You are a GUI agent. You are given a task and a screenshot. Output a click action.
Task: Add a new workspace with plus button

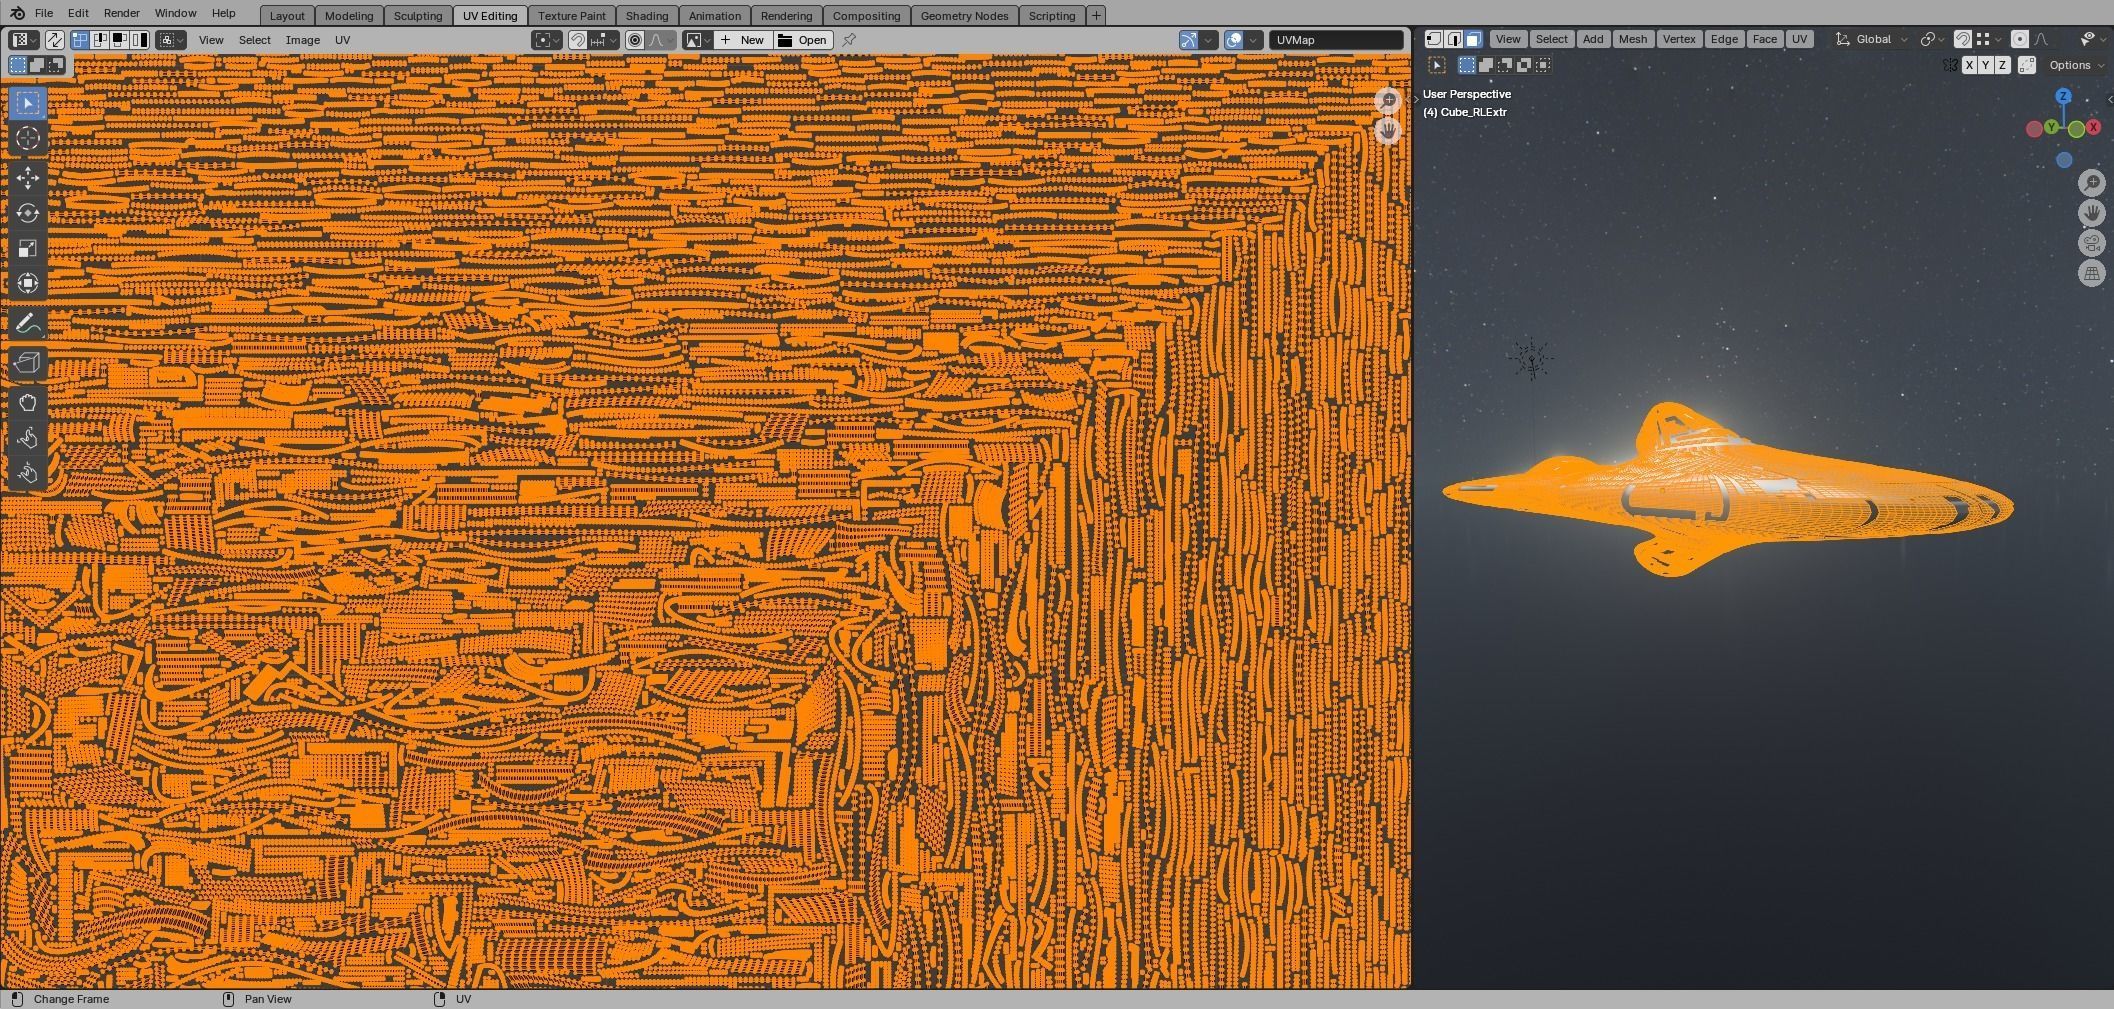click(1096, 15)
